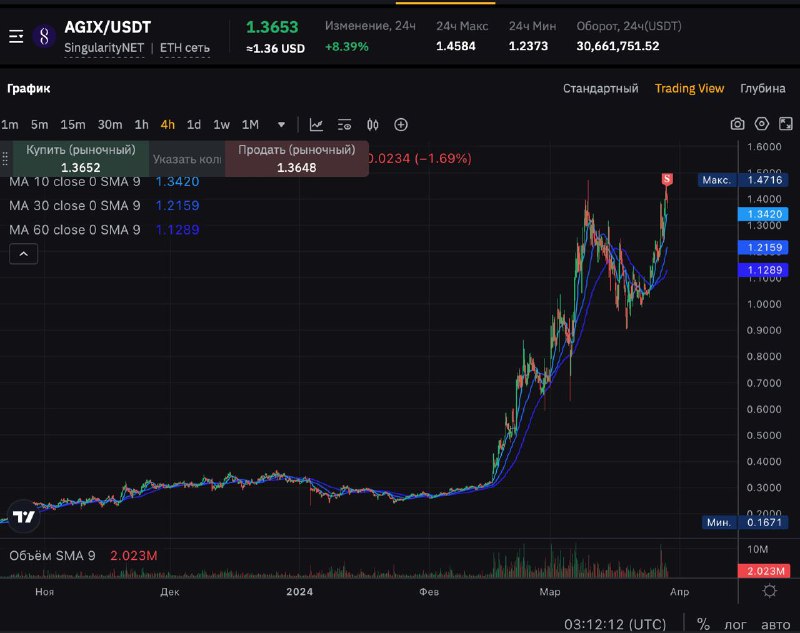This screenshot has width=800, height=633.
Task: Click the 2024 label on time axis
Action: tap(299, 592)
